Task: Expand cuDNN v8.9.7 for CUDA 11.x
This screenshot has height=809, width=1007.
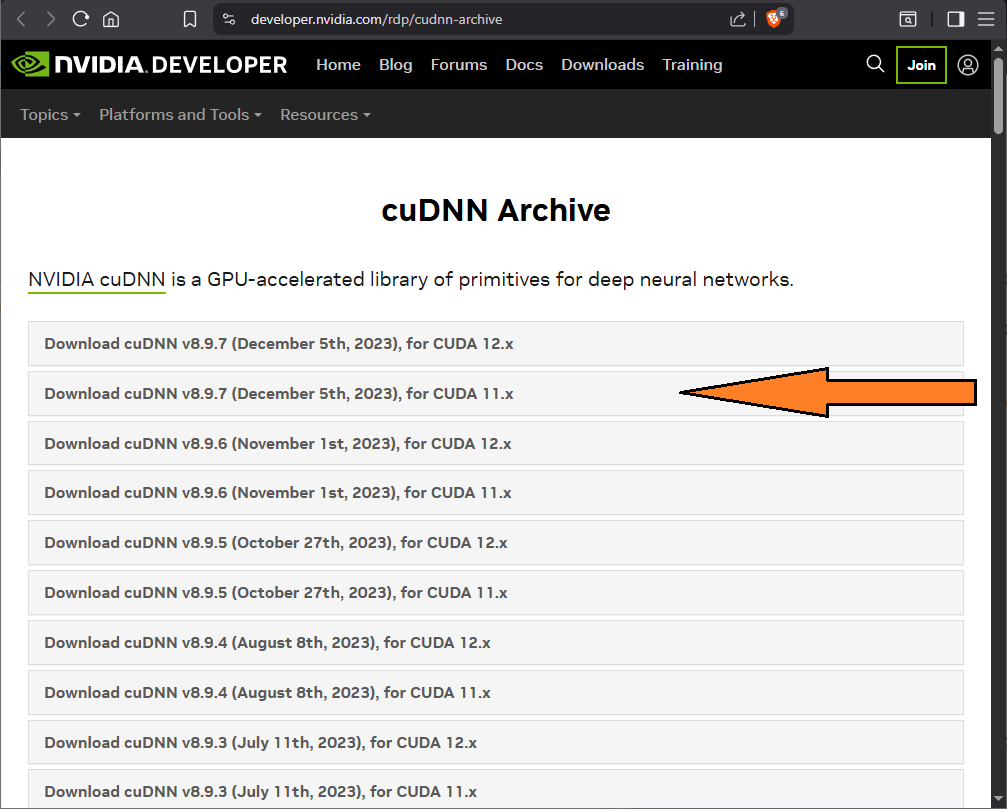Action: (x=496, y=394)
